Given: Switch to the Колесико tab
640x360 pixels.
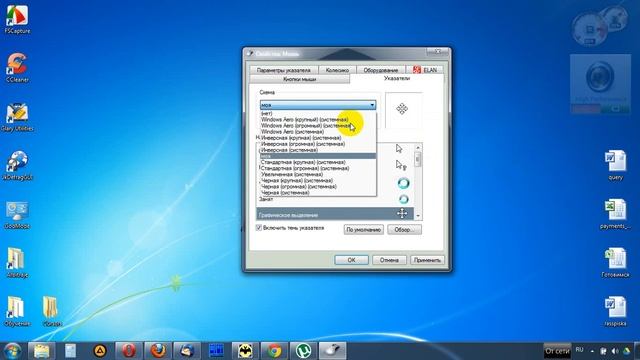Looking at the screenshot, I should coord(338,70).
